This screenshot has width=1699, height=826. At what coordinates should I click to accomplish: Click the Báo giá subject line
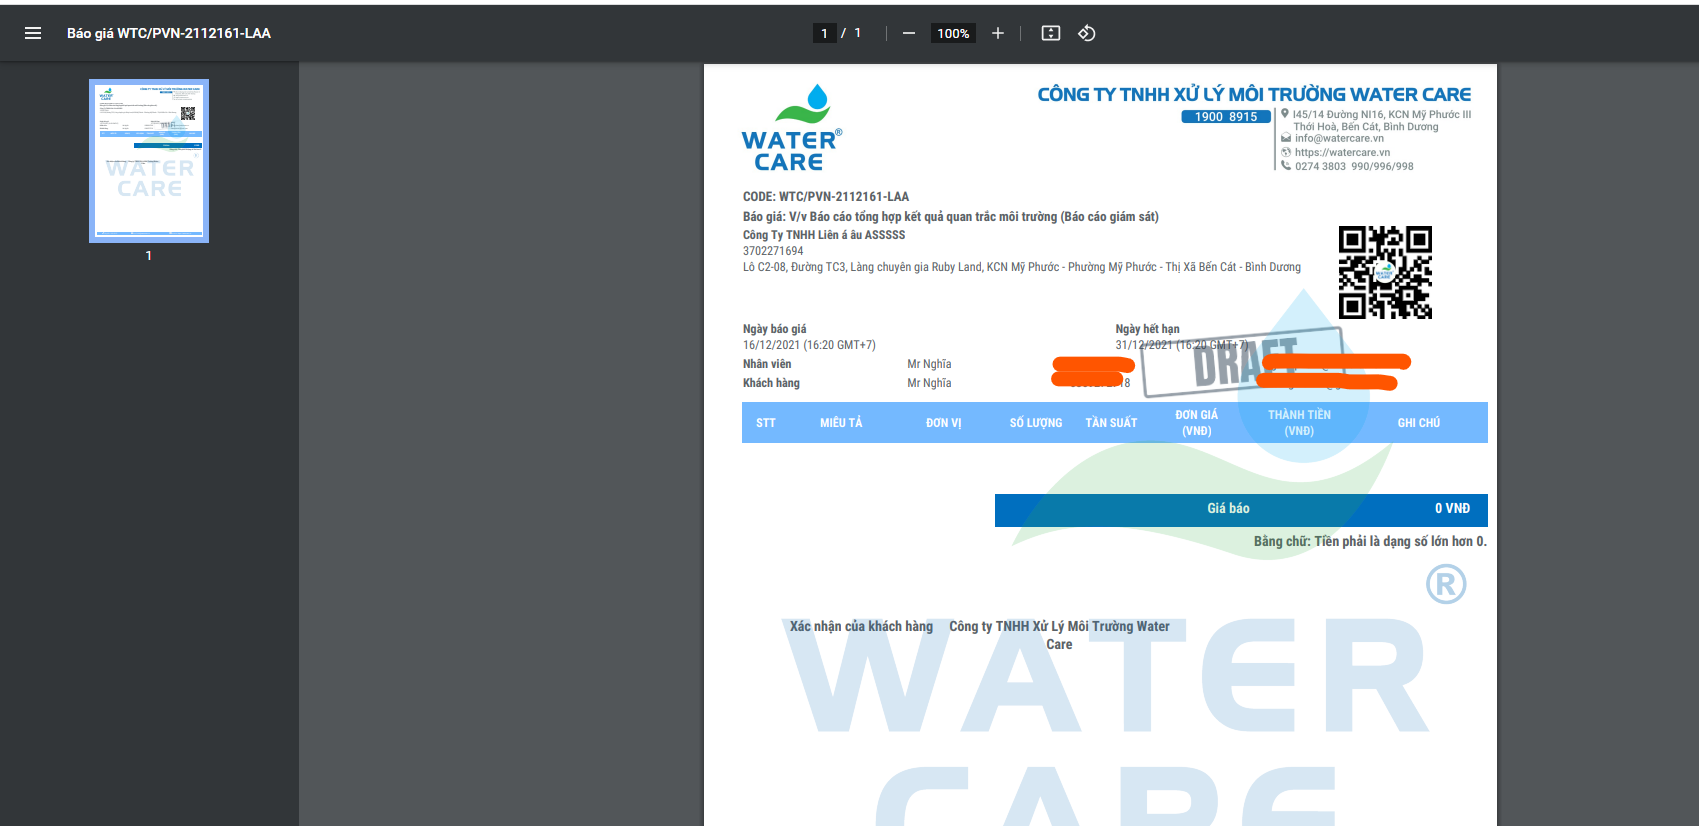point(950,216)
